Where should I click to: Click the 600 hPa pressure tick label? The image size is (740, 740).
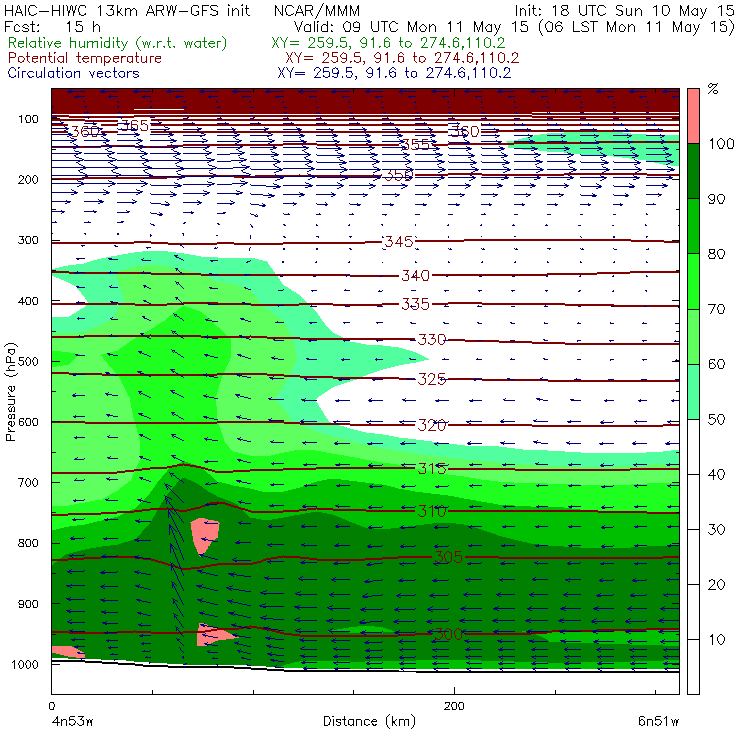click(x=28, y=422)
